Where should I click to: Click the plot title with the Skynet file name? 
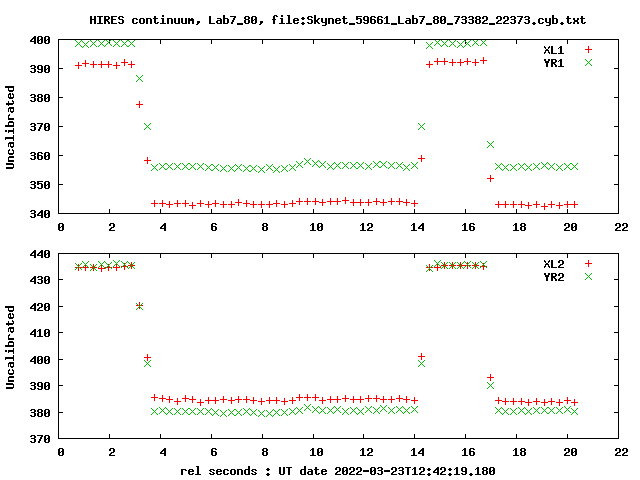(338, 20)
